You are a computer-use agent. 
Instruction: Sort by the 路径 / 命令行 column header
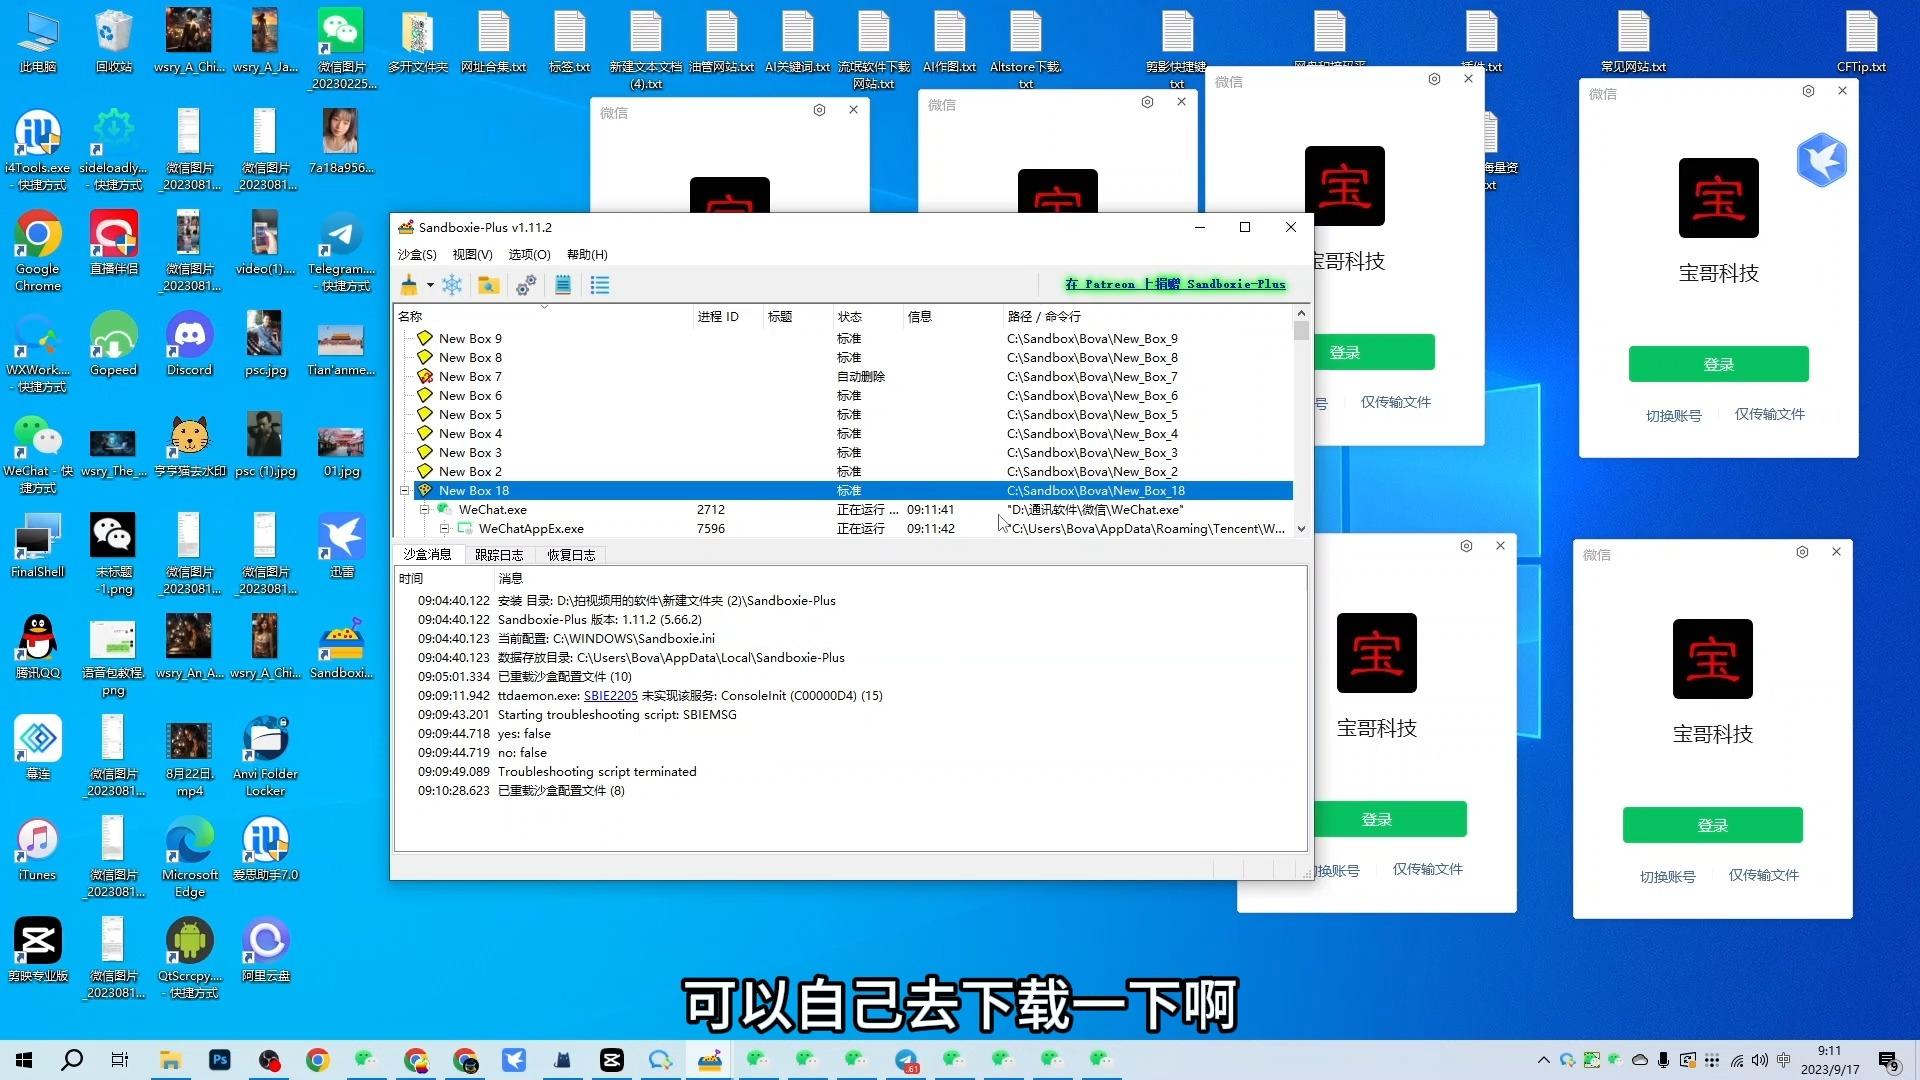1147,317
